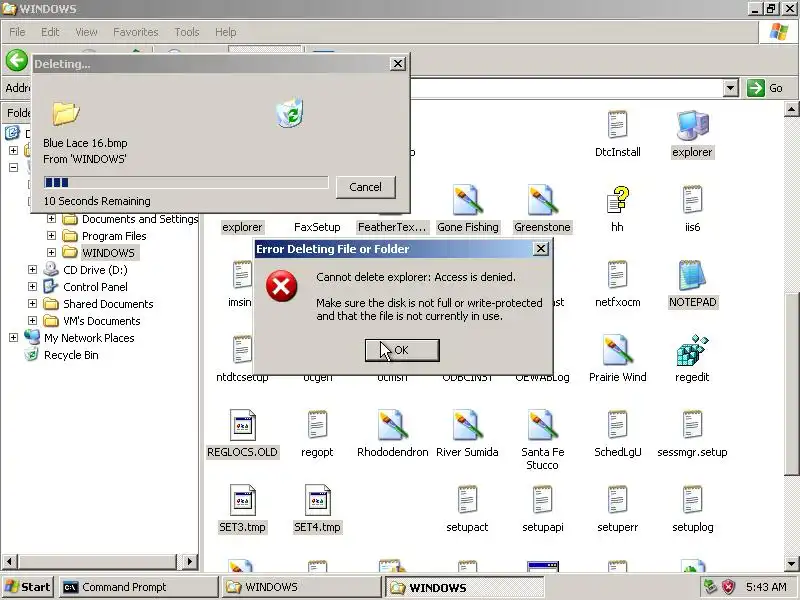Select the NOTEPAD application icon
Screen dimensions: 800x600
[692, 274]
